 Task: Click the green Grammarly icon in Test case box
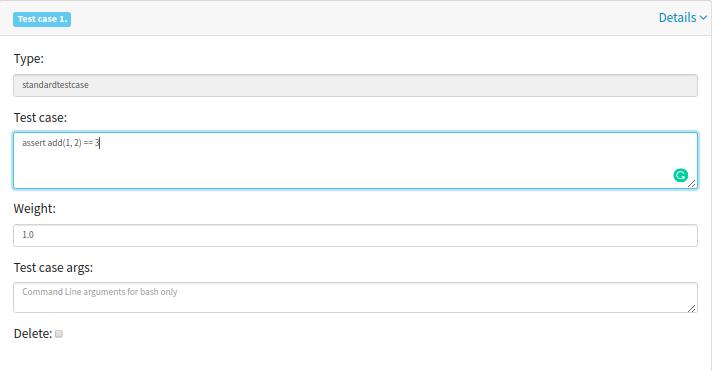(680, 175)
